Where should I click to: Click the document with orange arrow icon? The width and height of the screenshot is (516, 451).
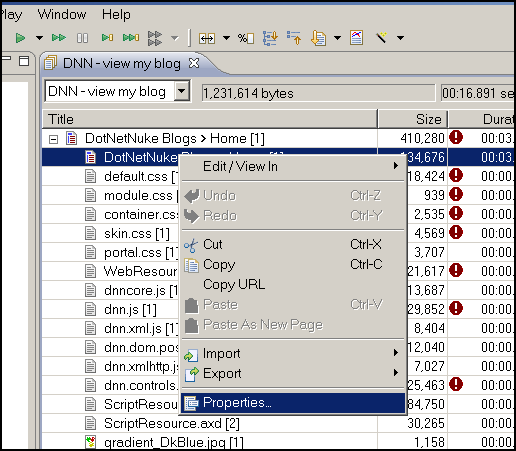(318, 38)
